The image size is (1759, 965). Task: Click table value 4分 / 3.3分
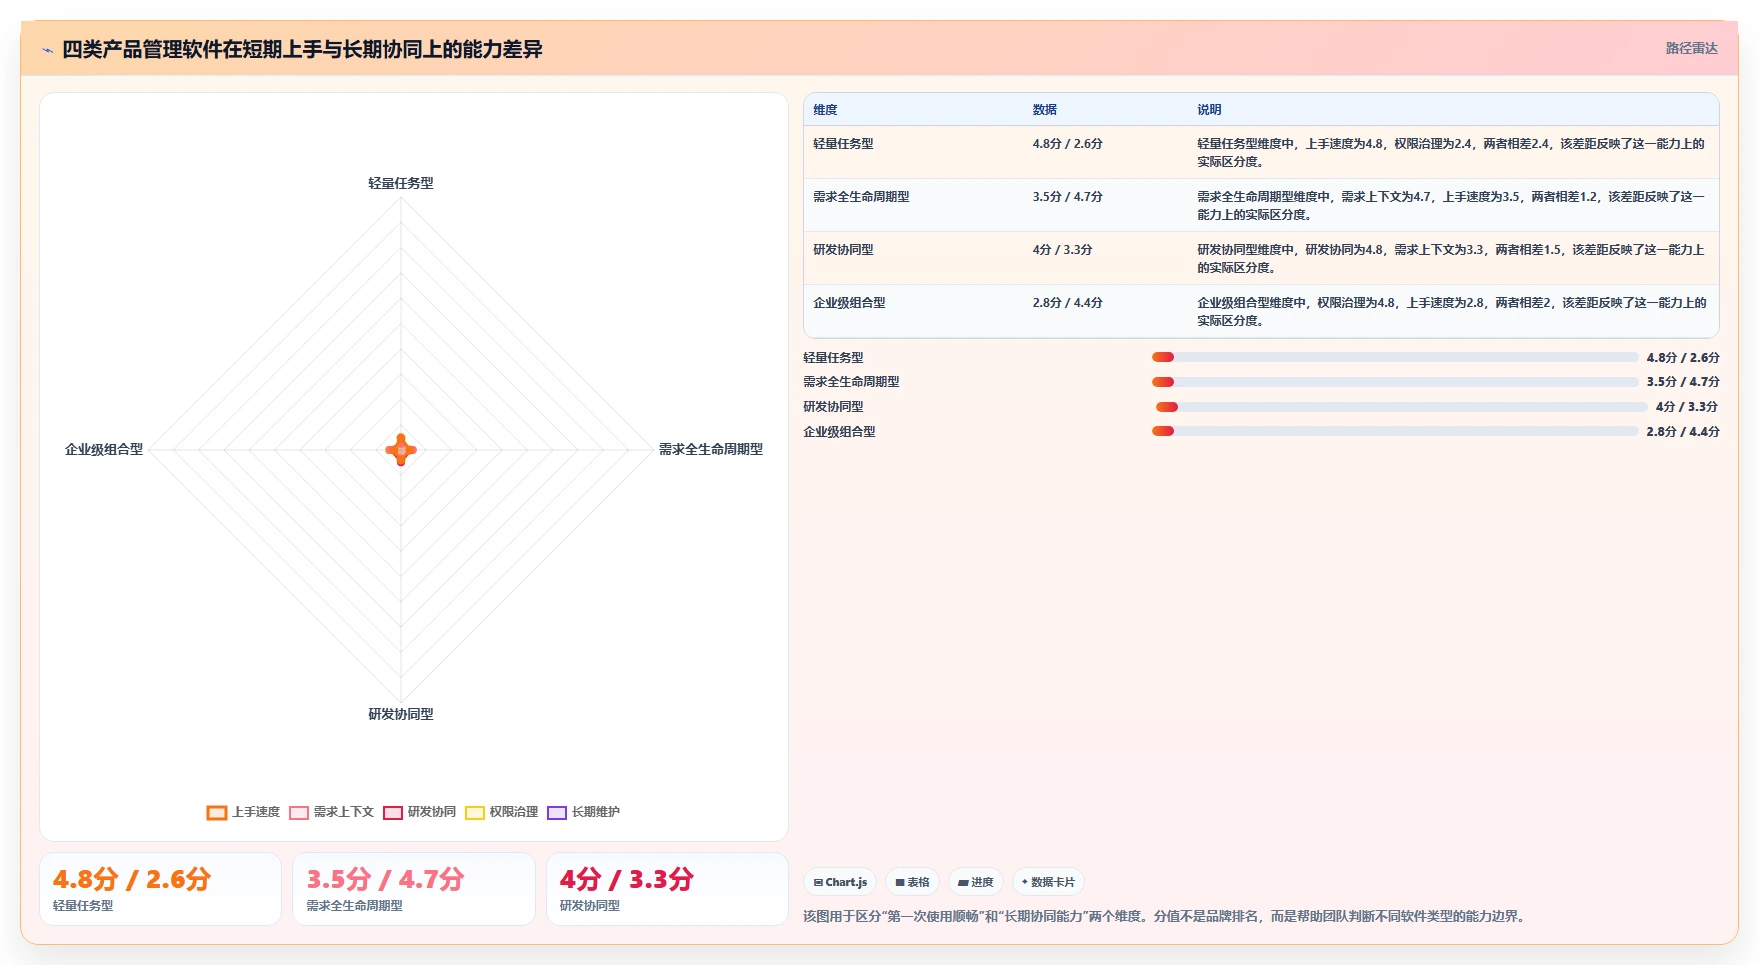1062,250
